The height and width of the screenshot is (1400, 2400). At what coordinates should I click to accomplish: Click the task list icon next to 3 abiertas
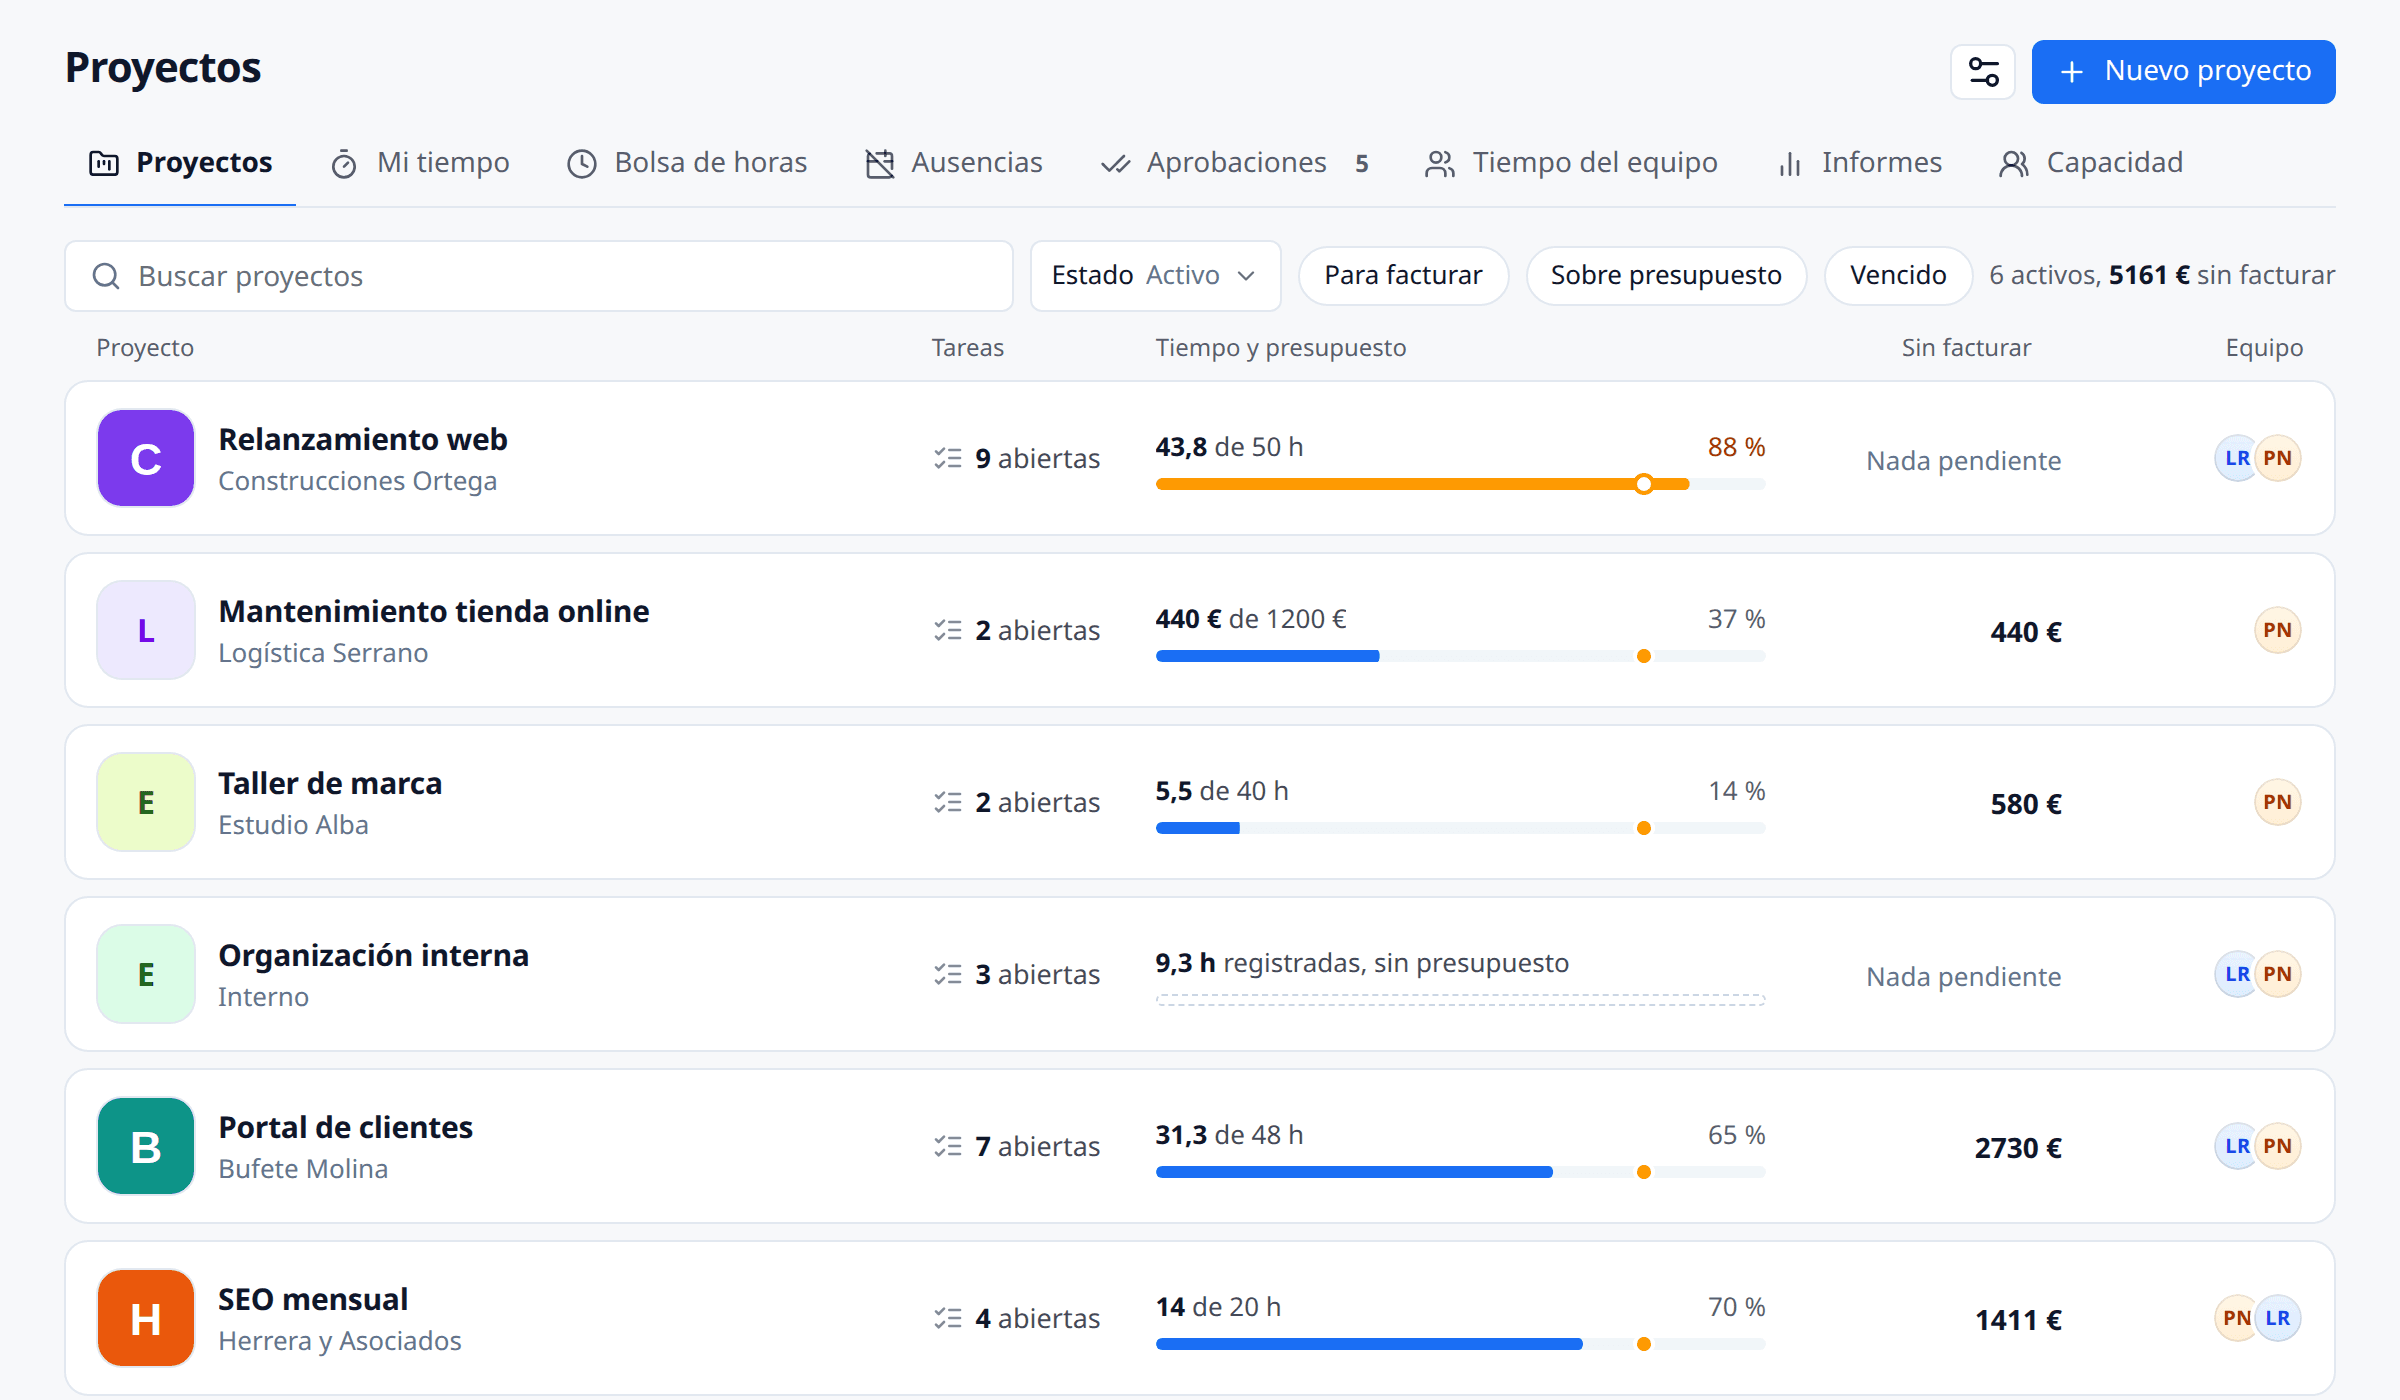[x=948, y=974]
